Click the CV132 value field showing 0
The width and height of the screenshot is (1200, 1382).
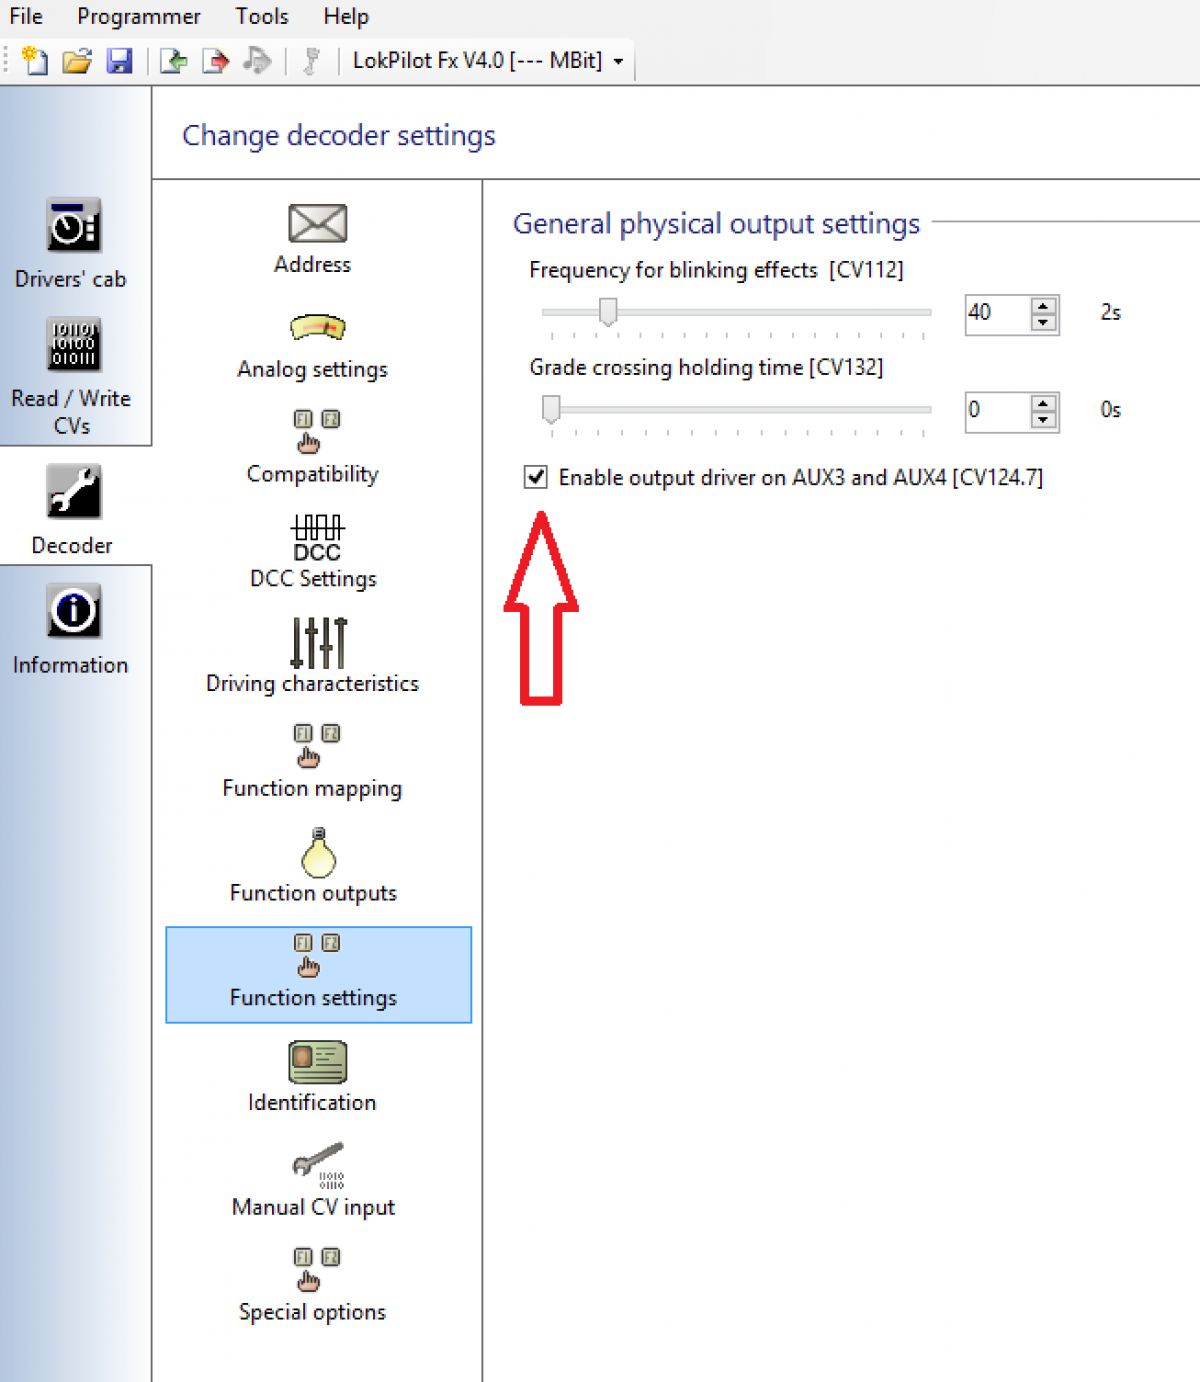[x=997, y=410]
